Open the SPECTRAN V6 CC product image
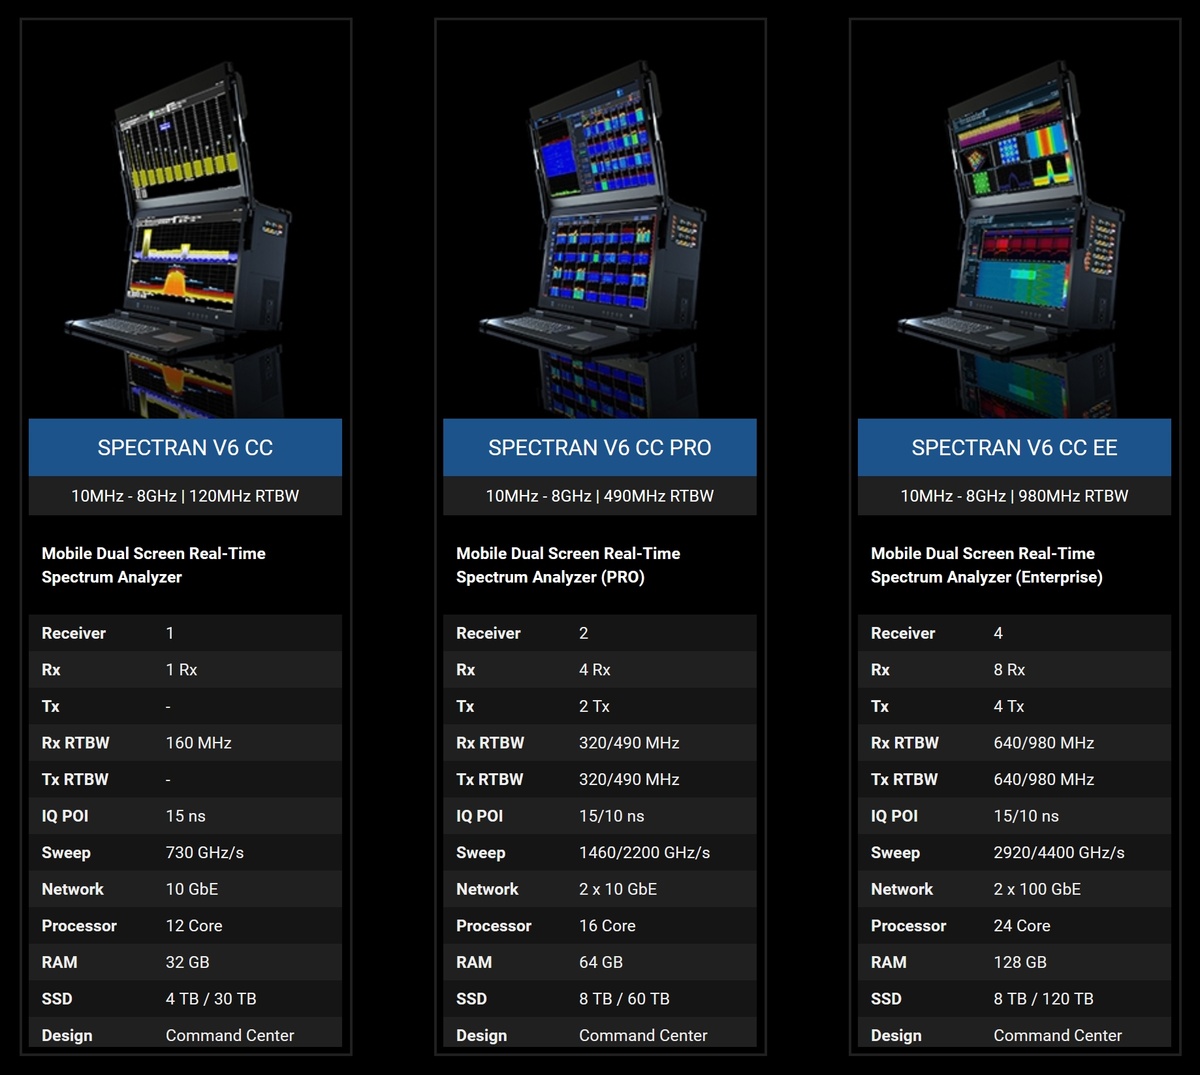The height and width of the screenshot is (1075, 1200). tap(185, 222)
